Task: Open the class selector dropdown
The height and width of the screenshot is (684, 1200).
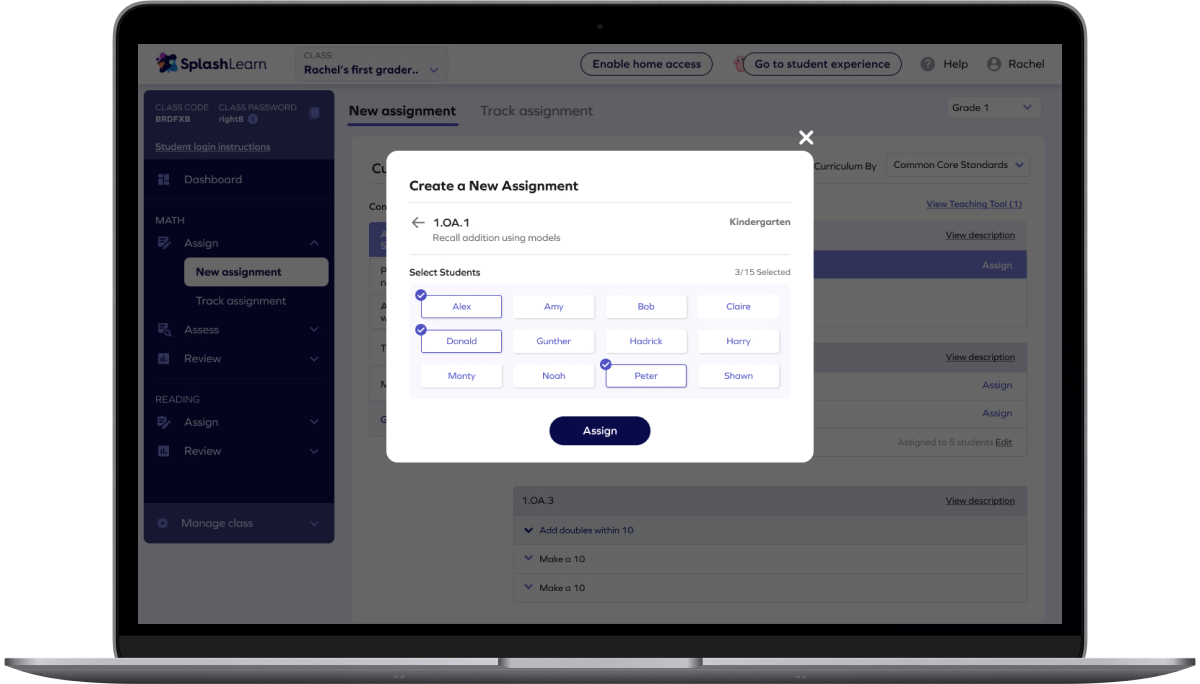Action: pos(370,68)
